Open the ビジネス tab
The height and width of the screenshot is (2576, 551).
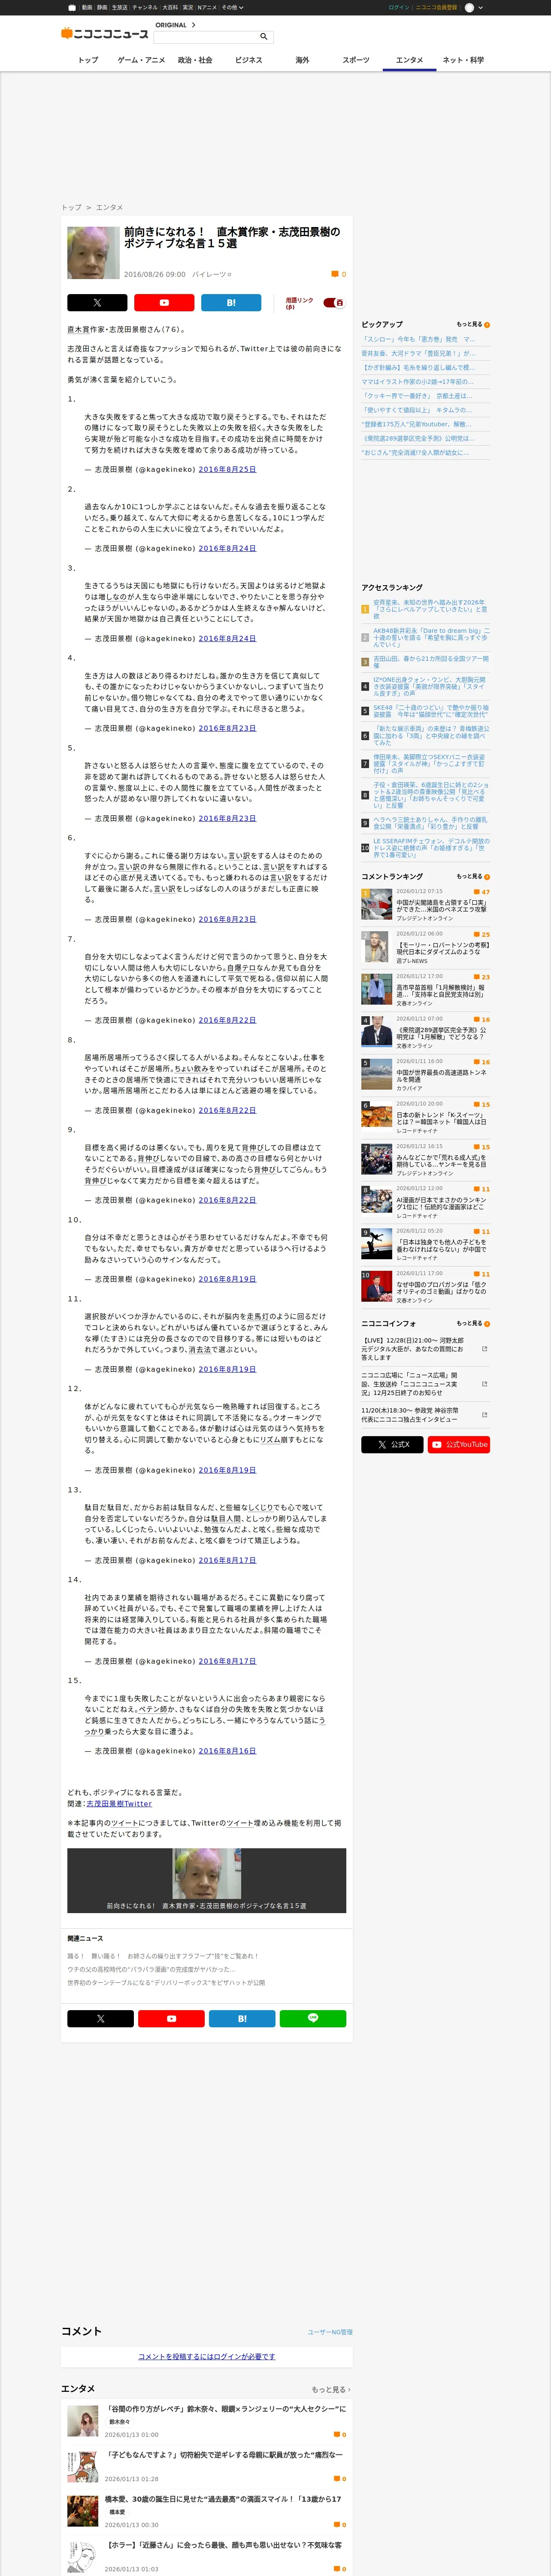(x=249, y=60)
